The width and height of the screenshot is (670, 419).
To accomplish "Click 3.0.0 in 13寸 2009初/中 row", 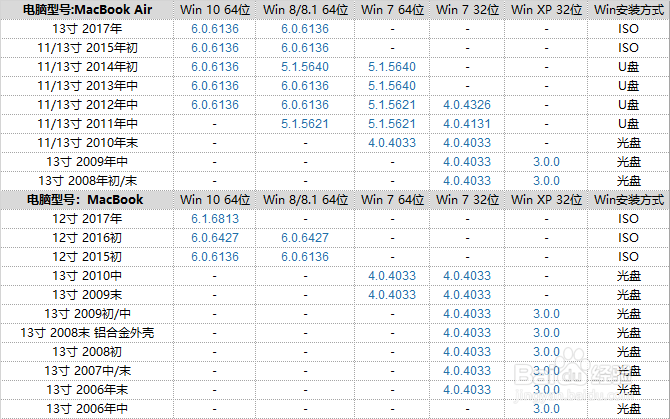I will (547, 314).
